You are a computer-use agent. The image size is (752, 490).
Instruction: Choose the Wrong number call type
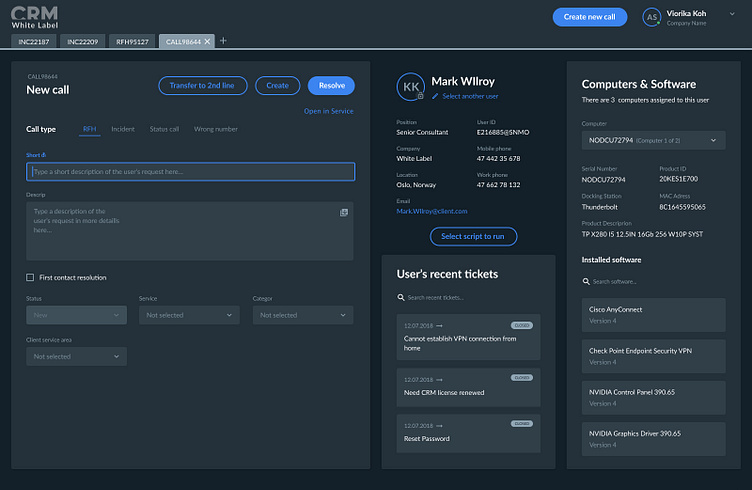[215, 129]
